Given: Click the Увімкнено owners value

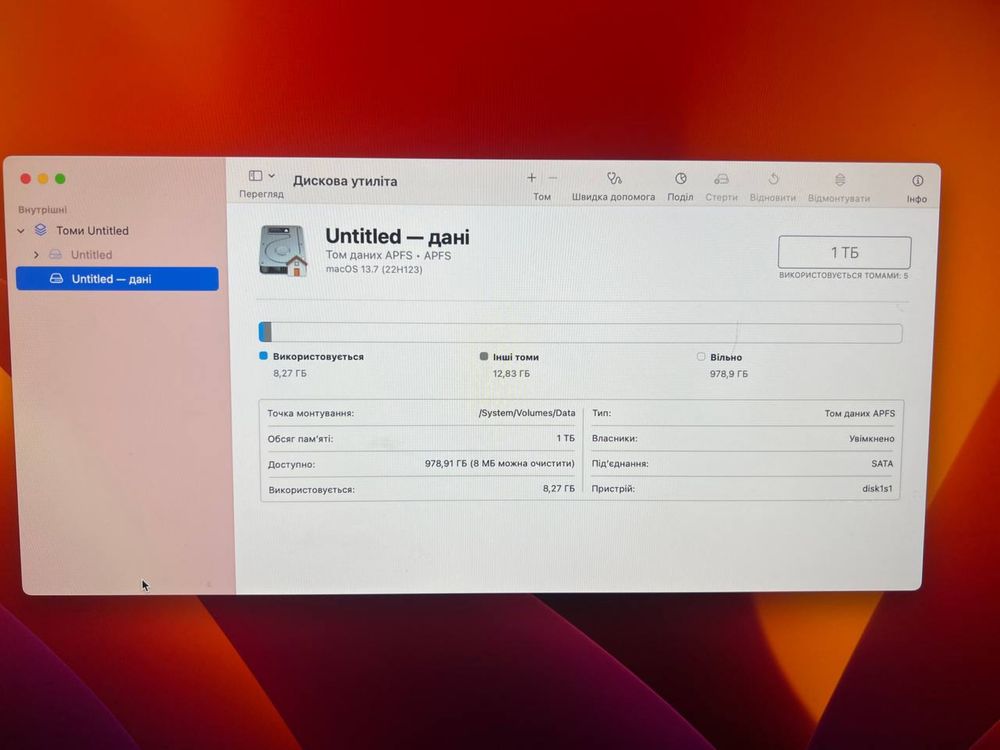Looking at the screenshot, I should 872,439.
